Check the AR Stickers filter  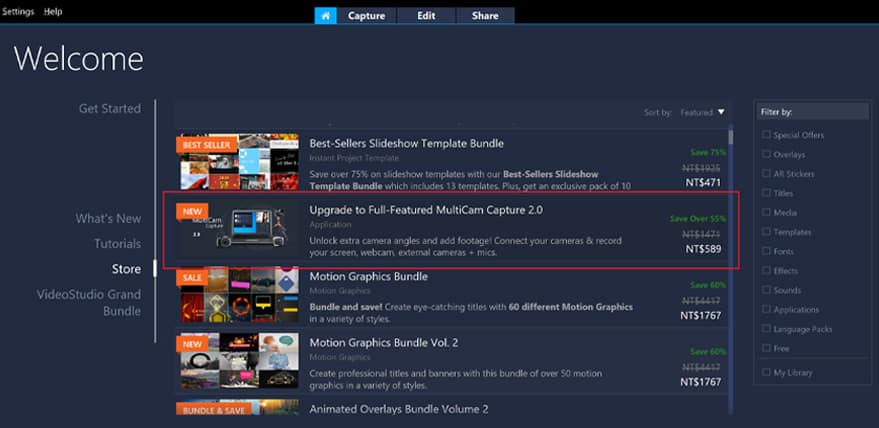click(766, 173)
